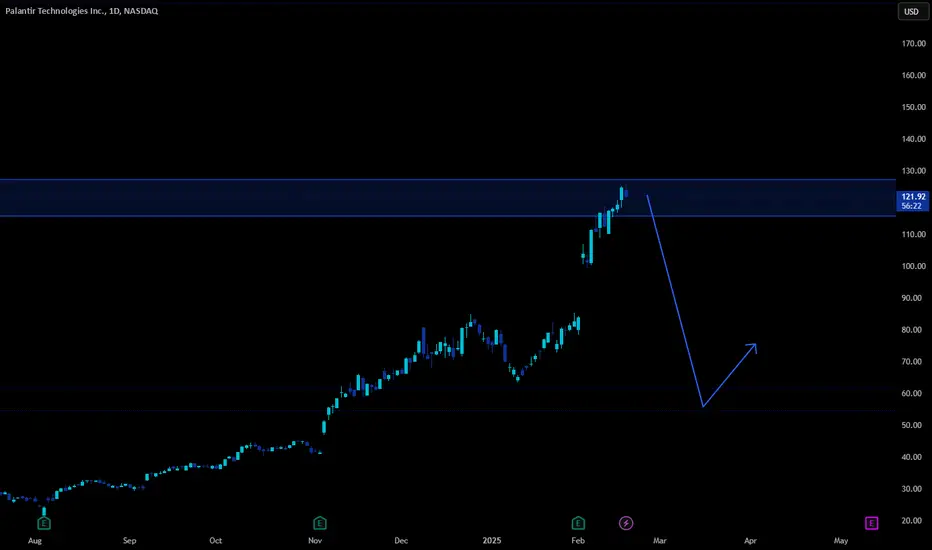Click the 150.00 price axis label
The width and height of the screenshot is (932, 550).
click(x=914, y=107)
